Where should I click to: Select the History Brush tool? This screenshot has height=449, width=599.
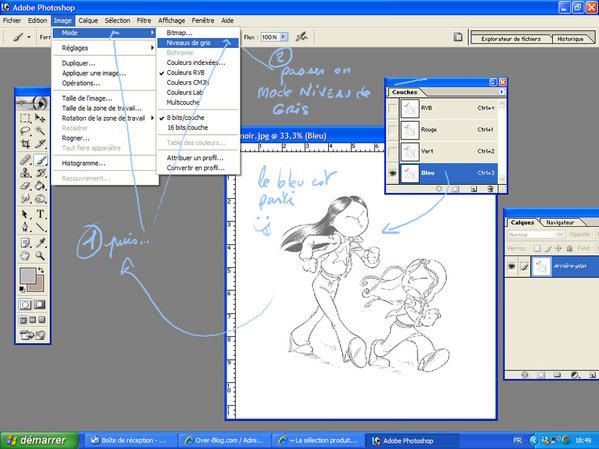[40, 173]
